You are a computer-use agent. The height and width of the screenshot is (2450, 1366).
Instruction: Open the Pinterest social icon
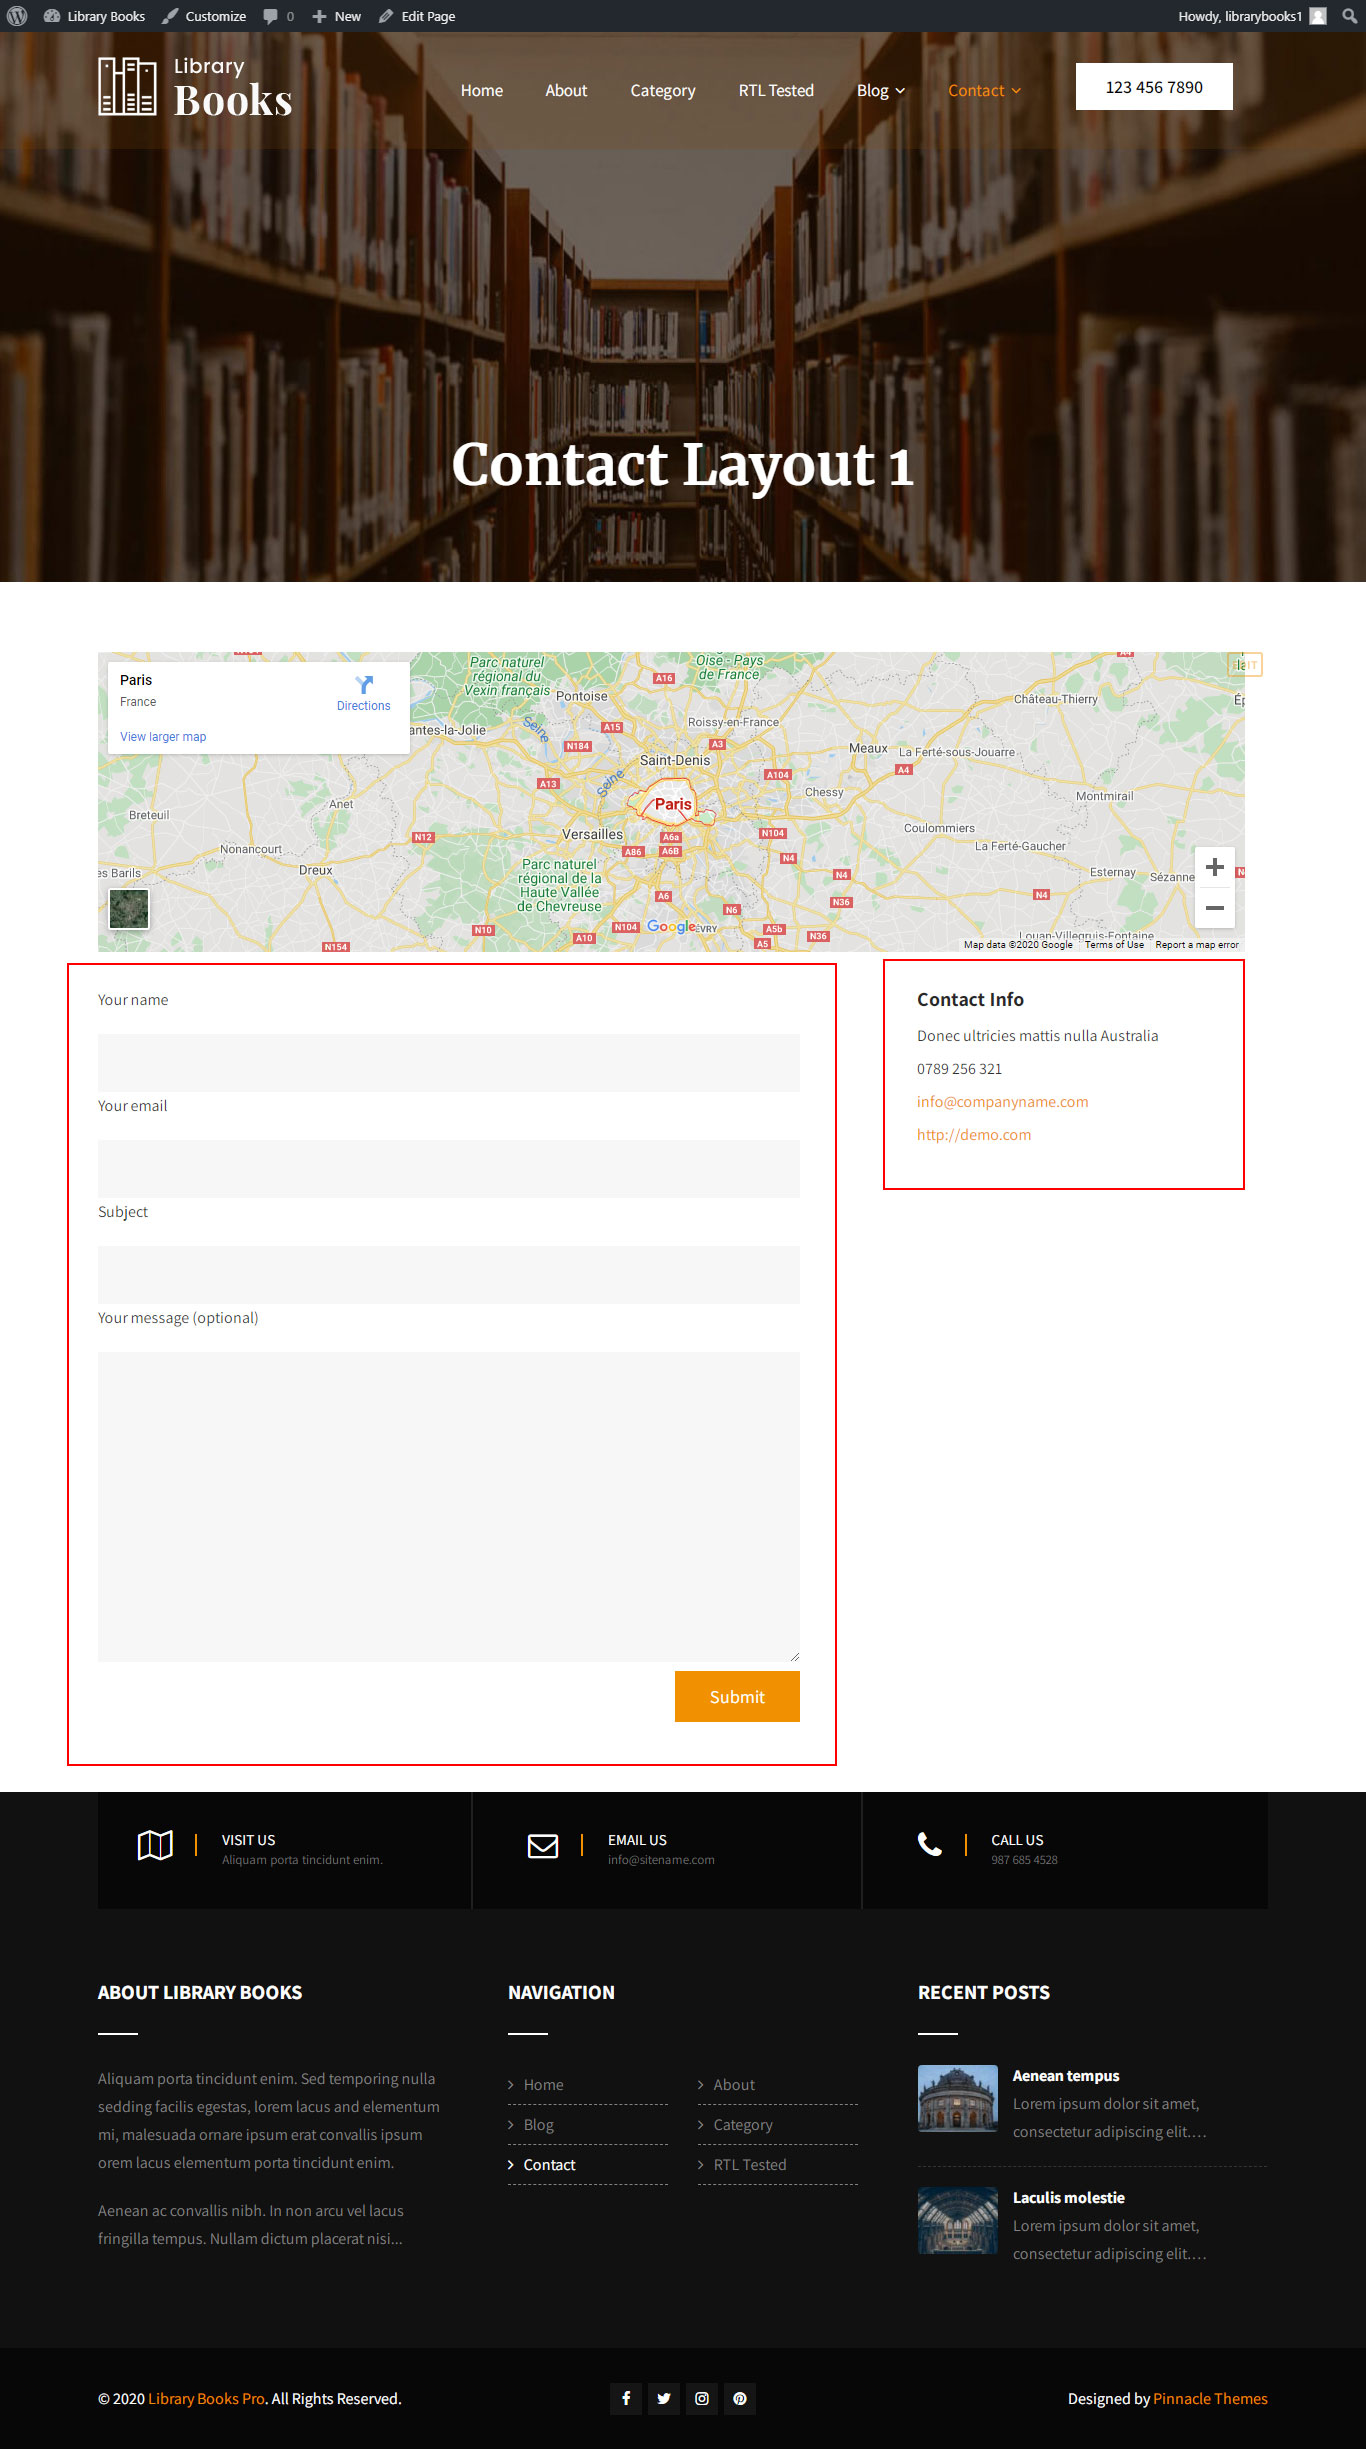click(x=740, y=2398)
